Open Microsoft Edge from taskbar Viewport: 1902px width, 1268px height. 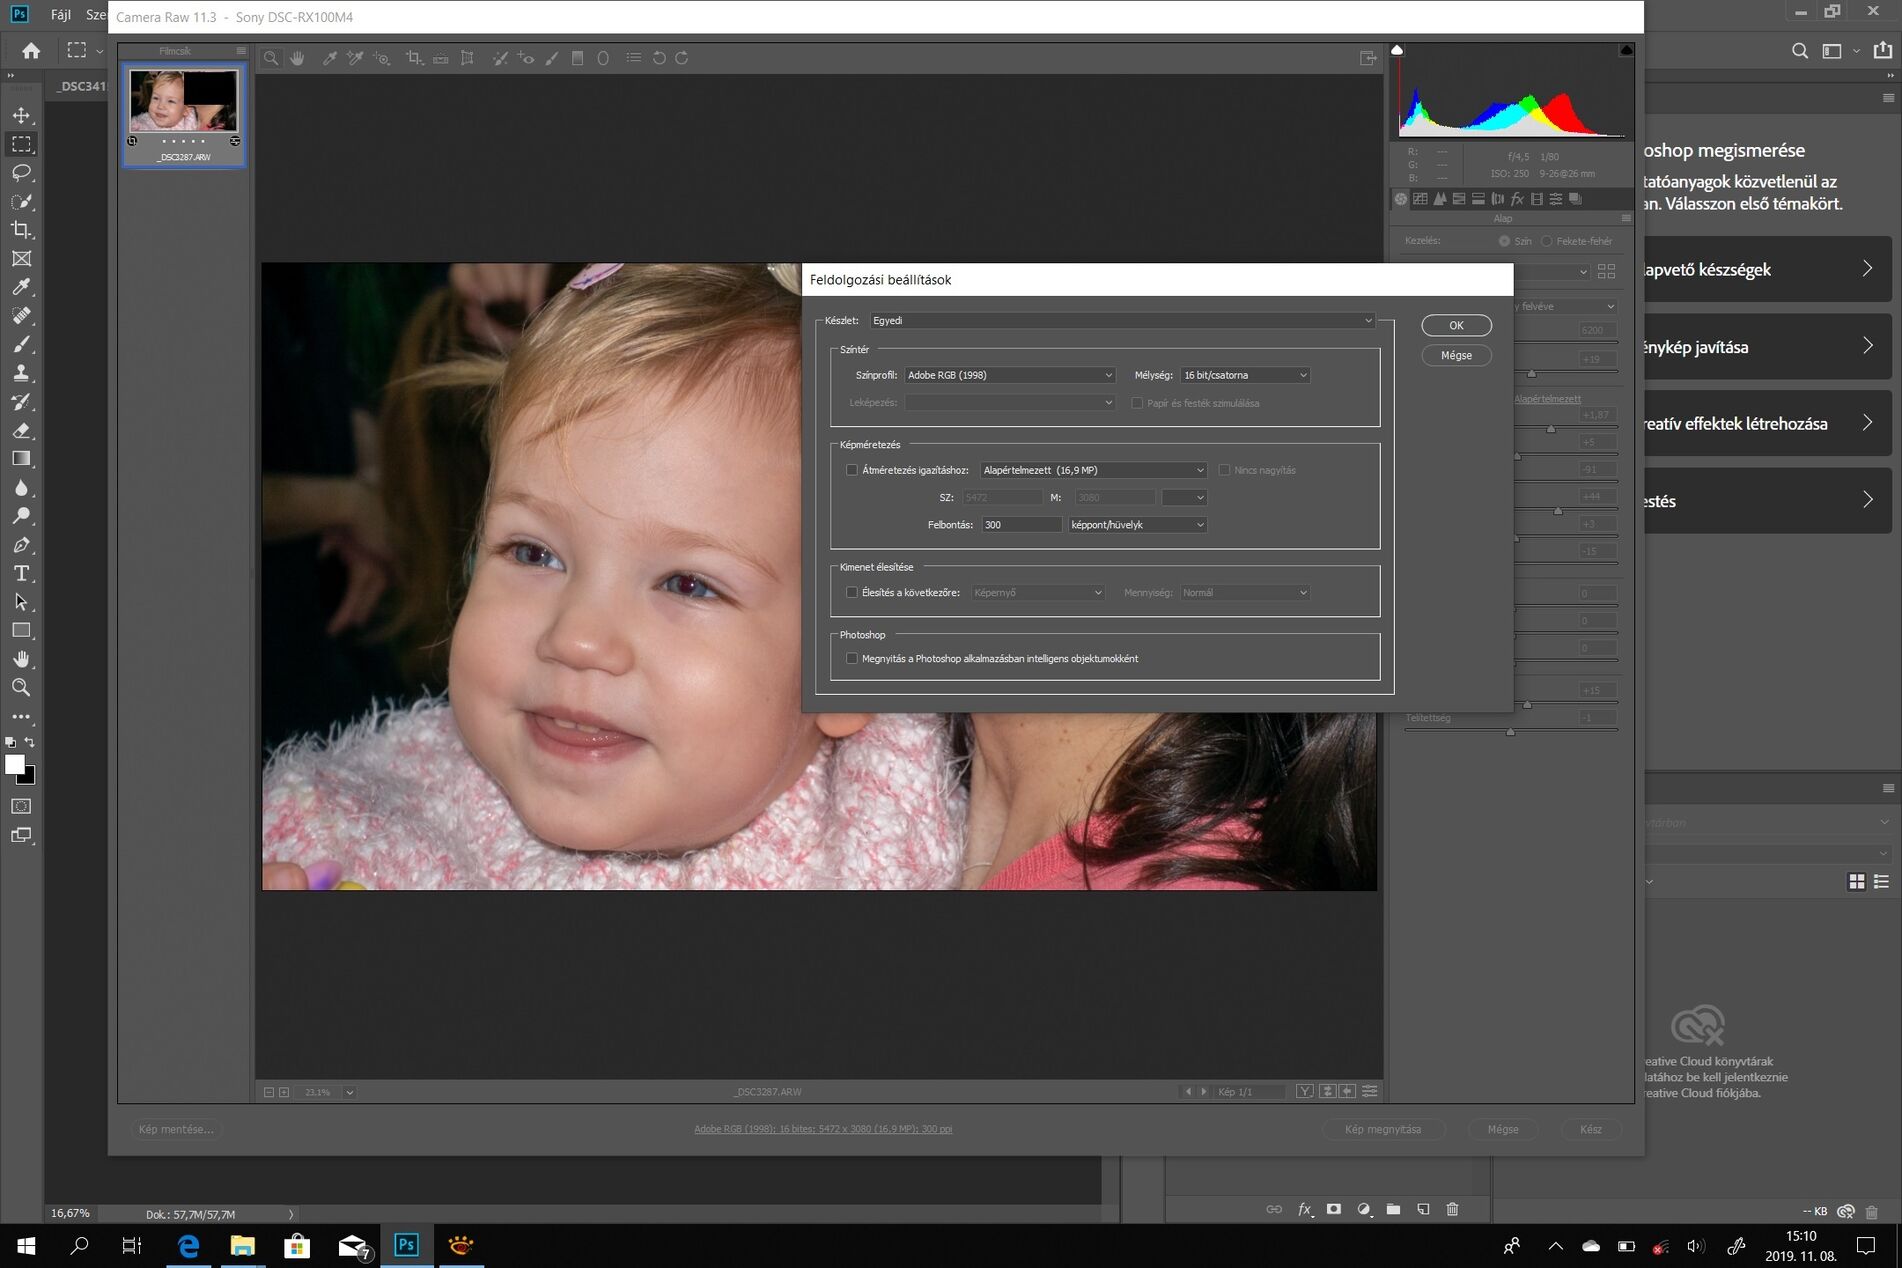tap(188, 1245)
